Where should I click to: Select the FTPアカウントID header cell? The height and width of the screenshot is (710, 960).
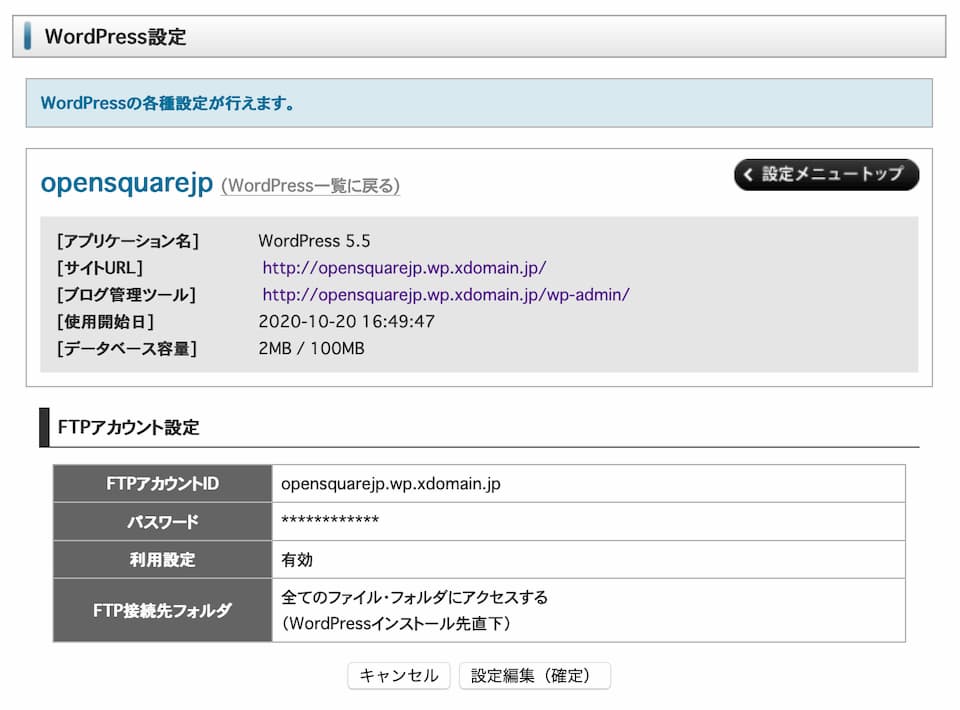click(x=162, y=484)
